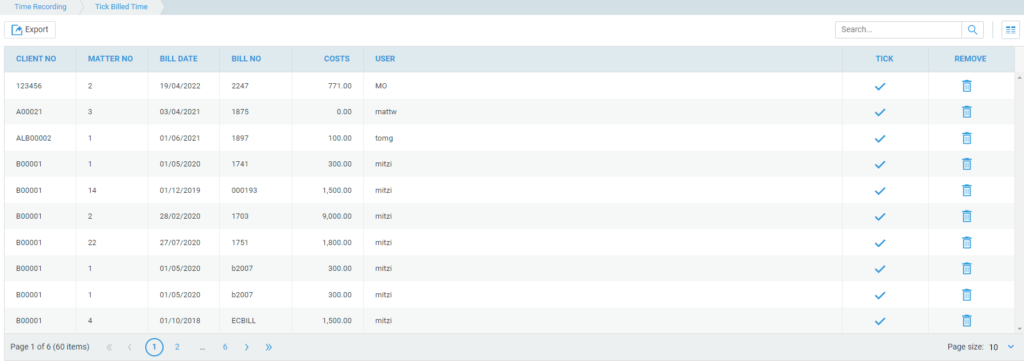Image resolution: width=1024 pixels, height=361 pixels.
Task: Tick the ECBILL row
Action: tap(880, 321)
